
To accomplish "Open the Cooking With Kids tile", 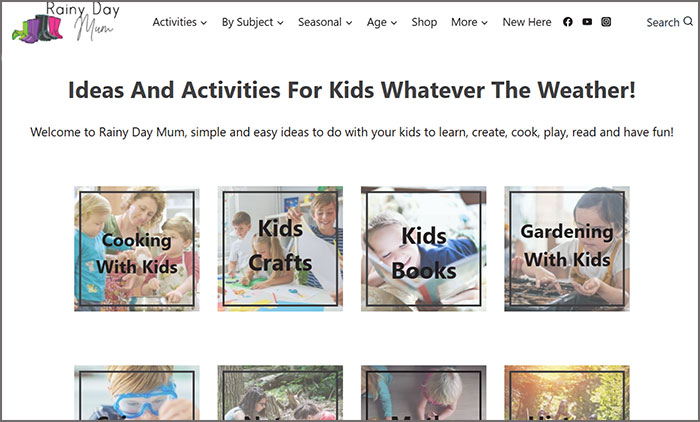I will point(137,249).
